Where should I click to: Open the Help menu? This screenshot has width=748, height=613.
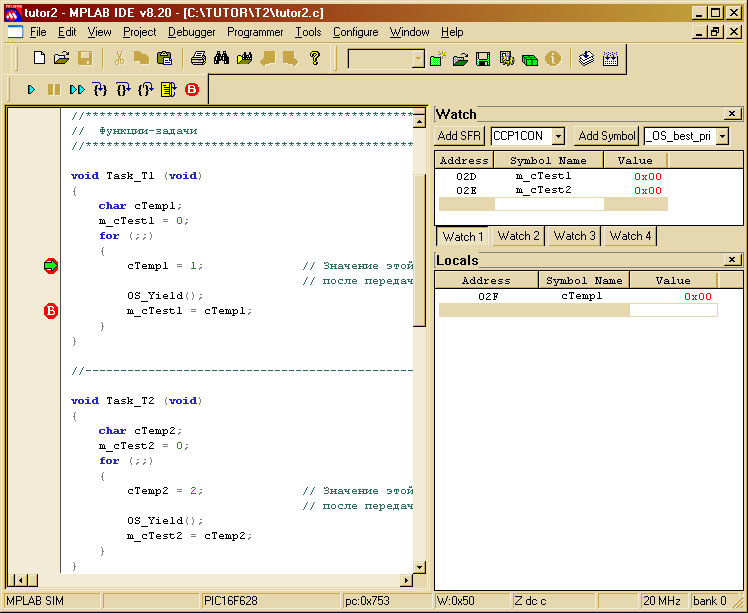click(x=452, y=32)
